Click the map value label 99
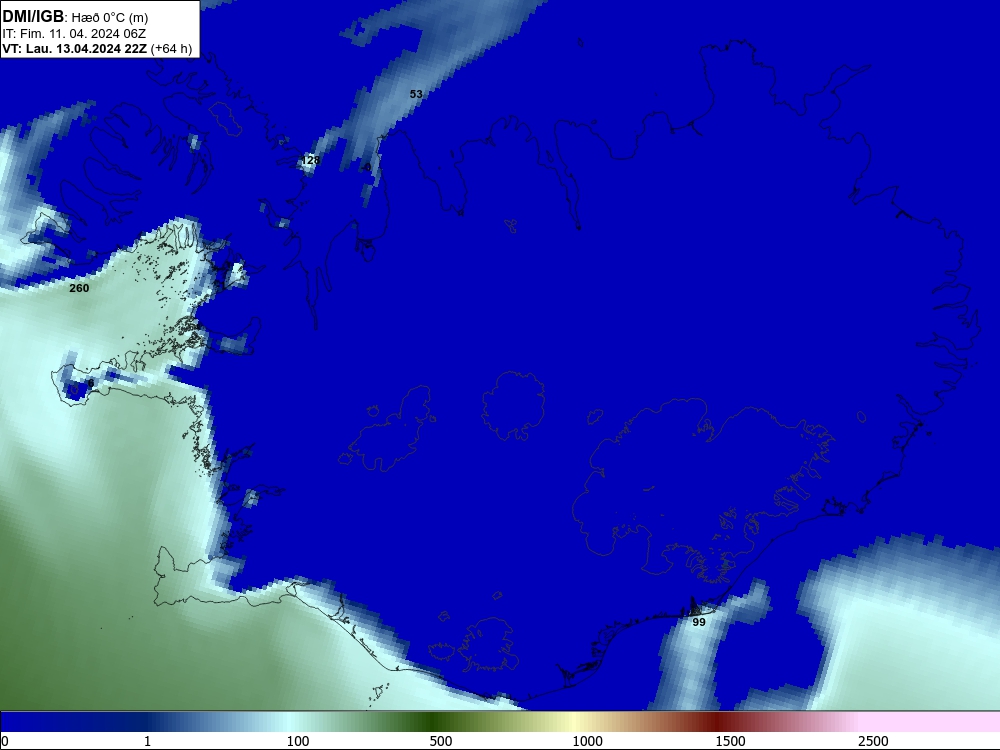The width and height of the screenshot is (1000, 750). click(699, 622)
